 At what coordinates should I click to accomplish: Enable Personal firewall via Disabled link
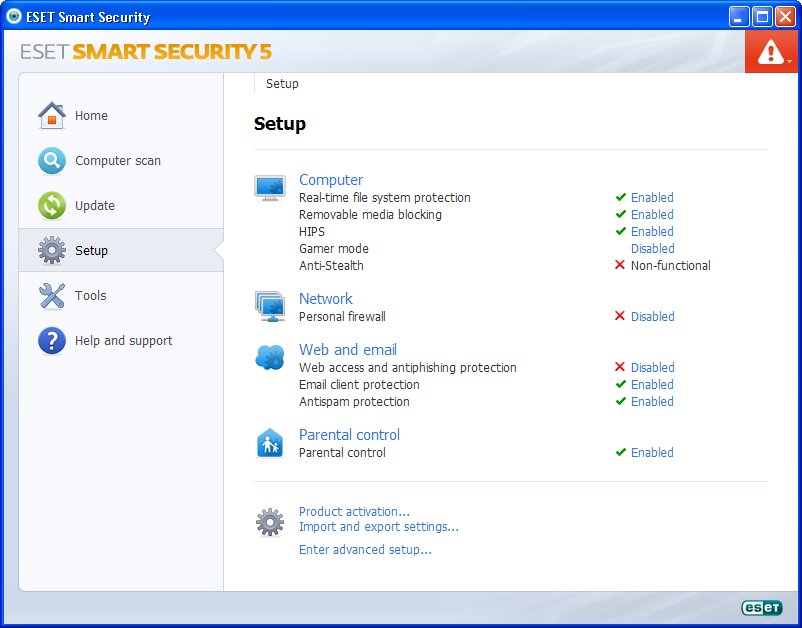click(653, 317)
